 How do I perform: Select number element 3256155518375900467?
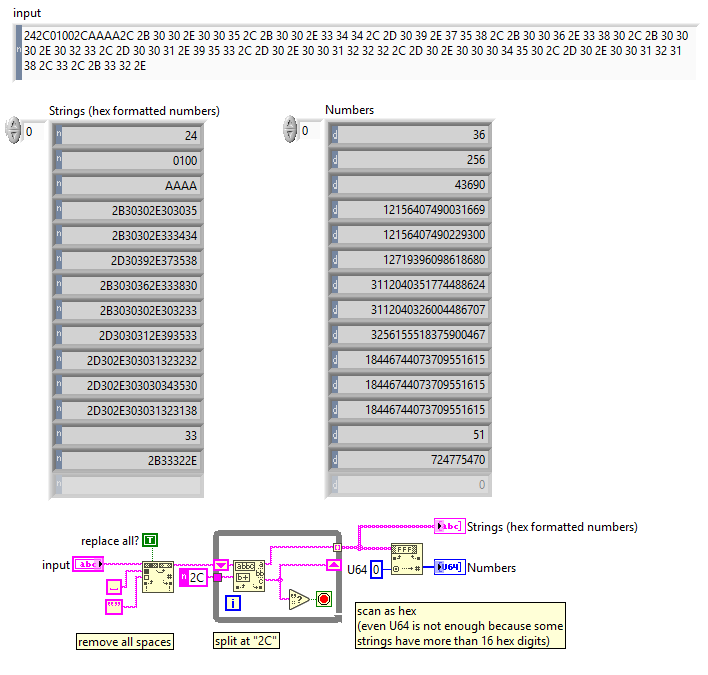point(410,335)
